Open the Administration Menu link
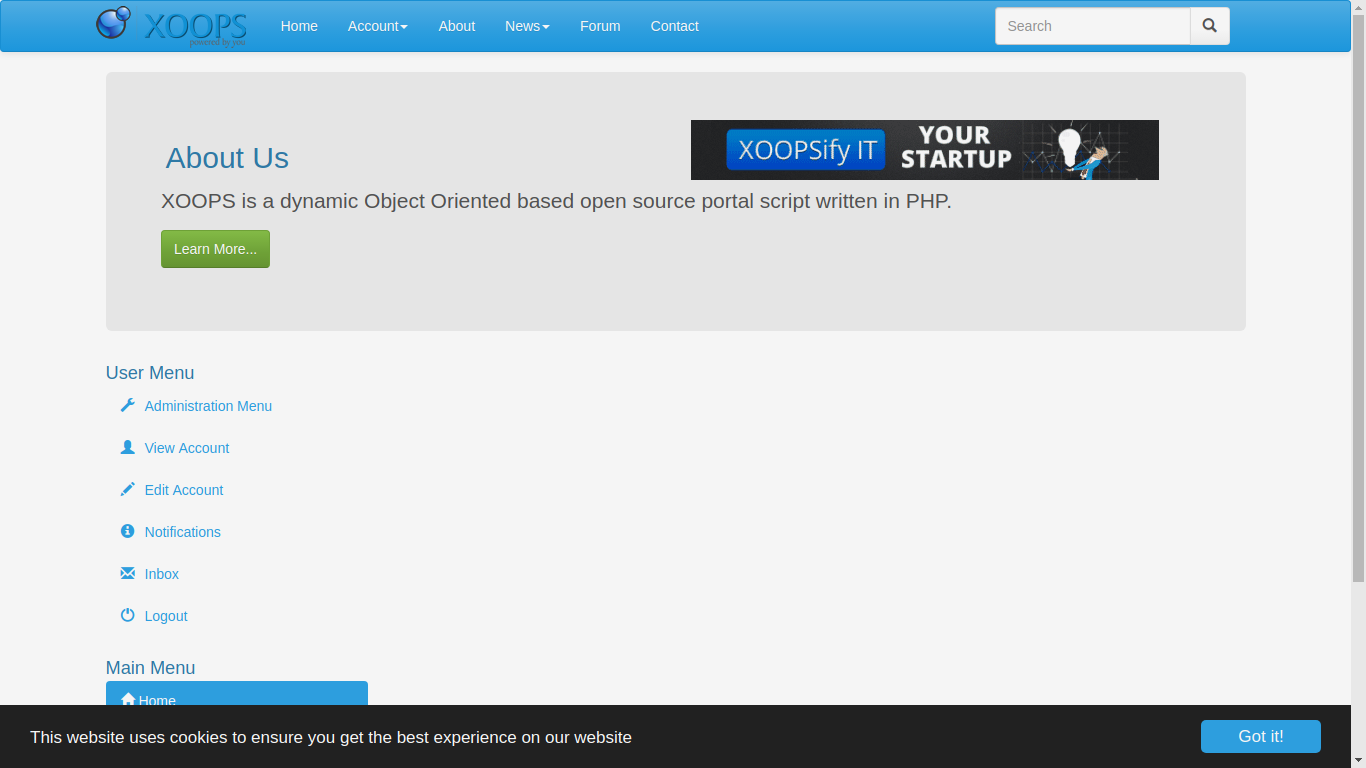1366x768 pixels. (x=208, y=406)
